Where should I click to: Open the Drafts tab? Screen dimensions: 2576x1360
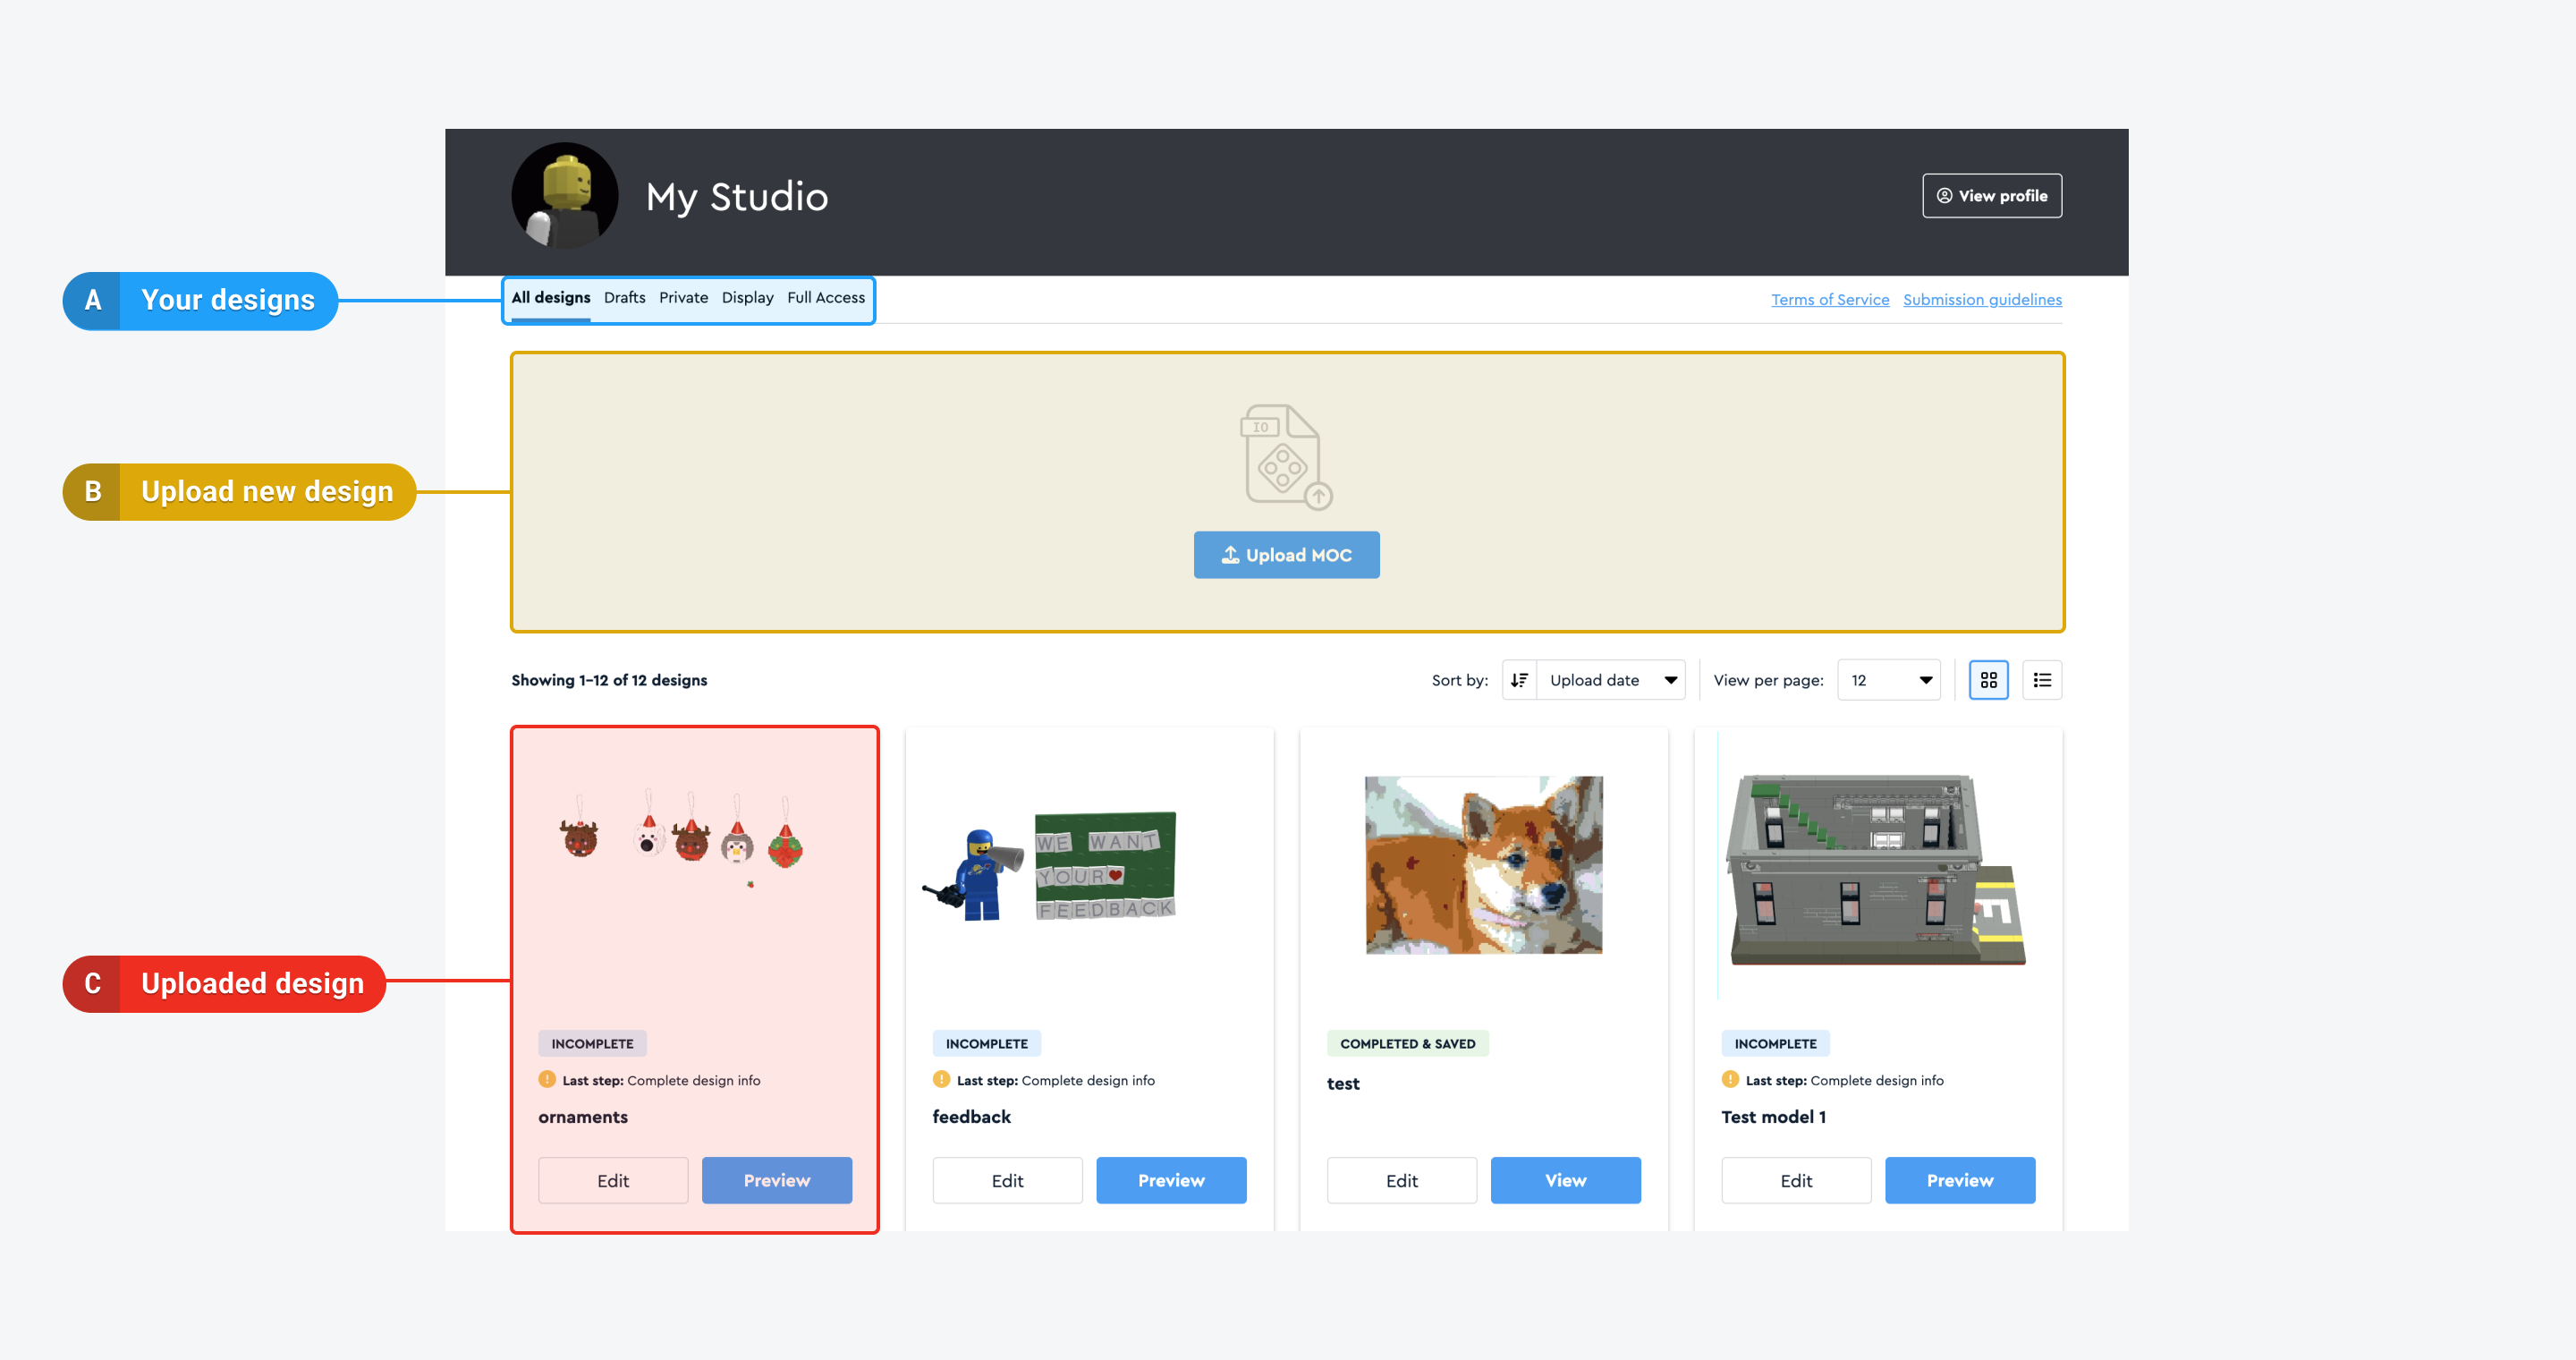tap(625, 298)
